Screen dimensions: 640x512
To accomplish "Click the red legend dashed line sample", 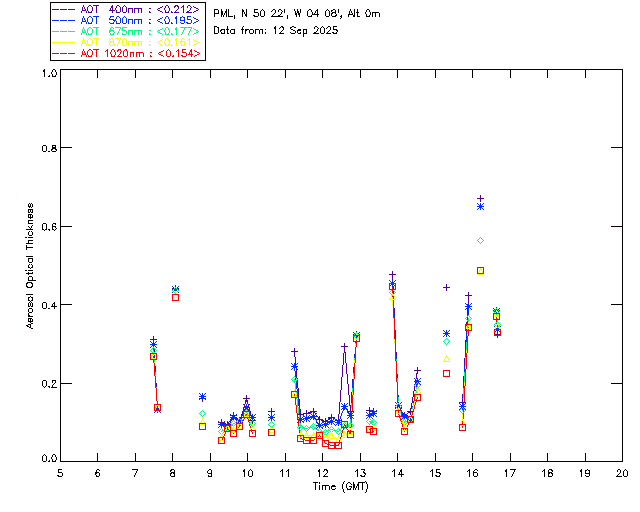I will pyautogui.click(x=64, y=53).
